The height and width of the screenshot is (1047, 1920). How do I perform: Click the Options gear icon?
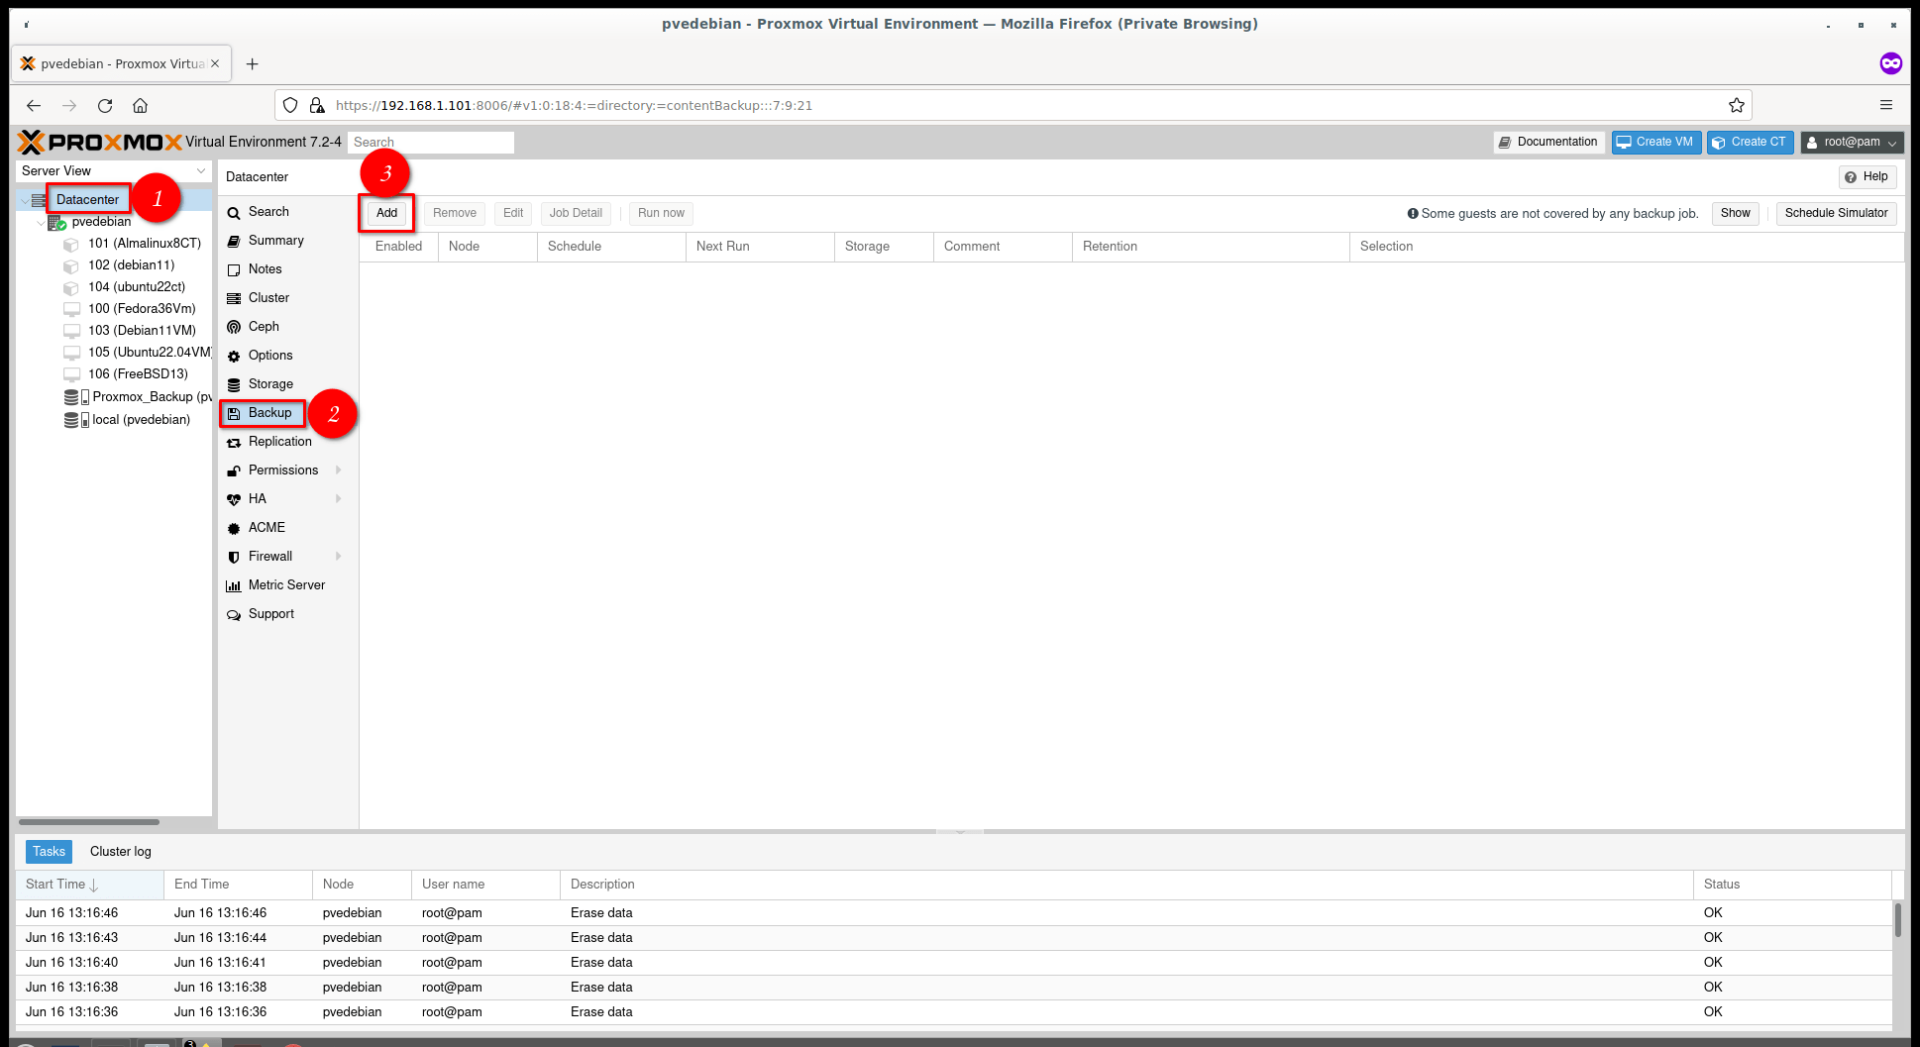pyautogui.click(x=233, y=356)
